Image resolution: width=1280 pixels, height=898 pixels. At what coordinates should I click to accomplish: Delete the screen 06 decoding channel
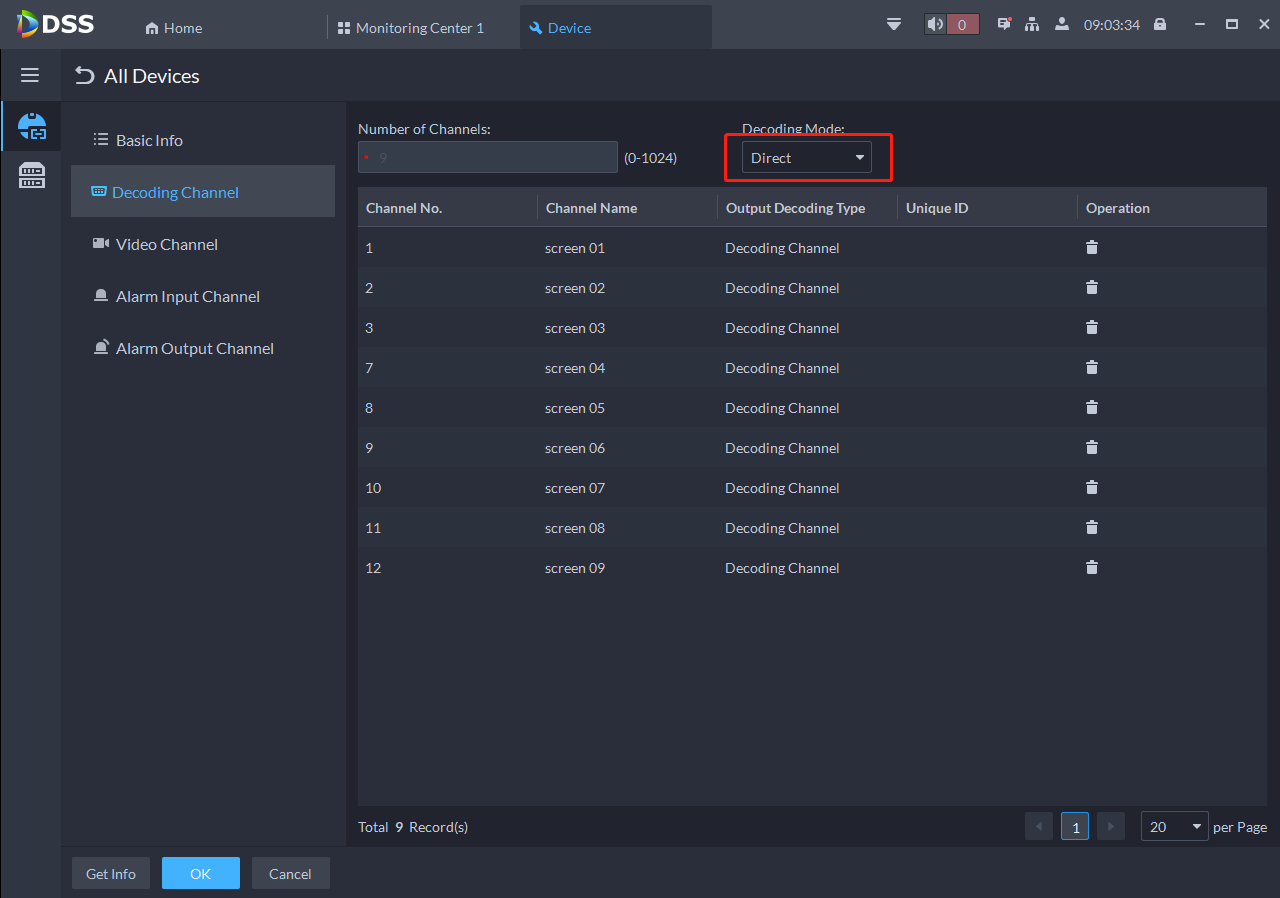(1092, 447)
